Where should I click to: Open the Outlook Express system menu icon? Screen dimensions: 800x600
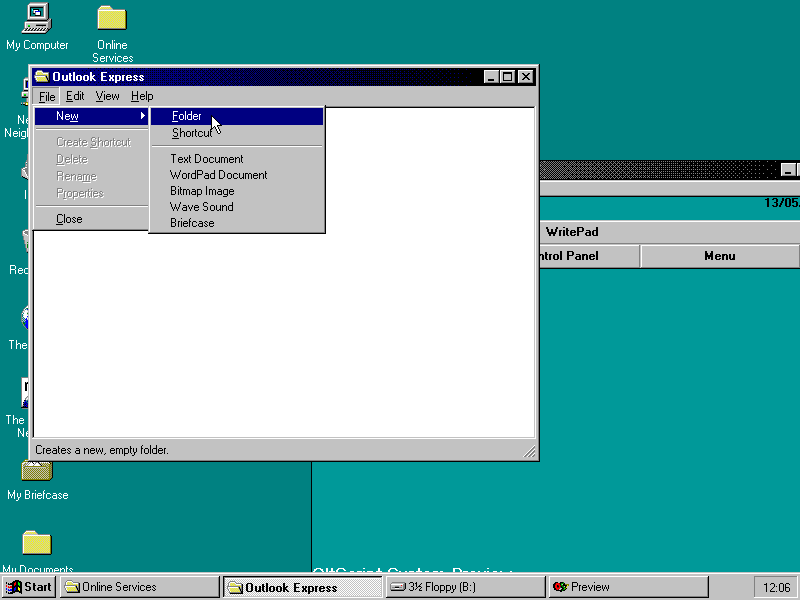coord(41,76)
